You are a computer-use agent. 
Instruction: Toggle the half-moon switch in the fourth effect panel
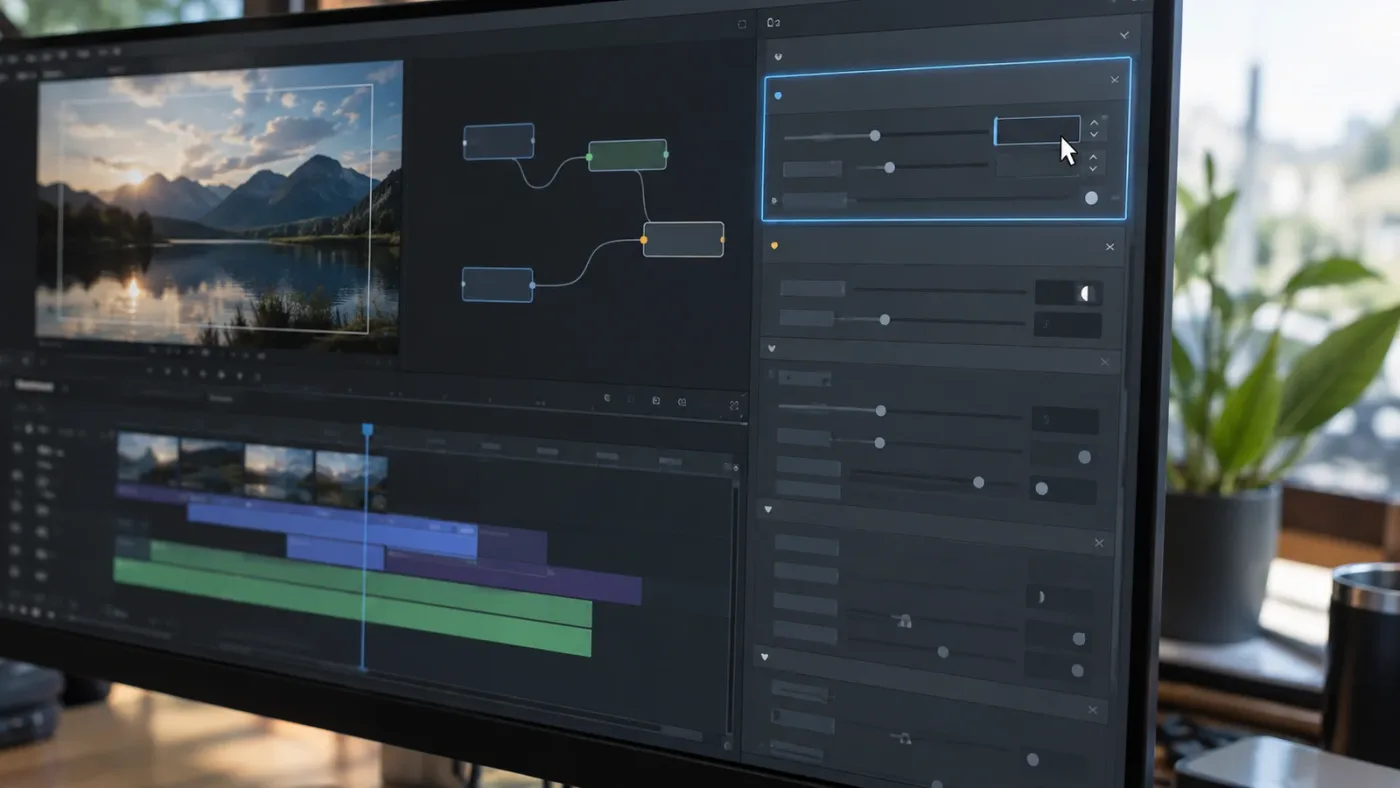pos(1041,597)
